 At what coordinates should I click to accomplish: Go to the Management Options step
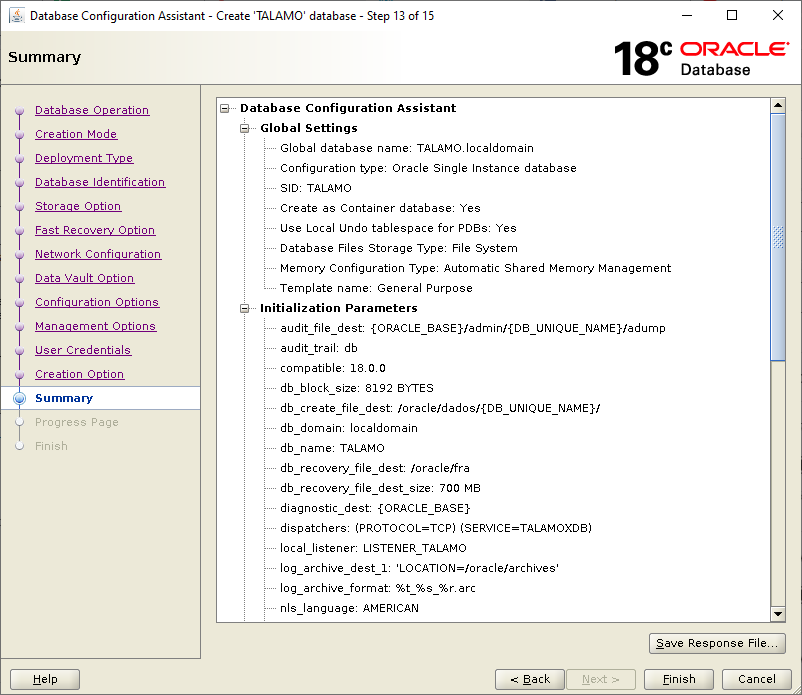click(95, 326)
